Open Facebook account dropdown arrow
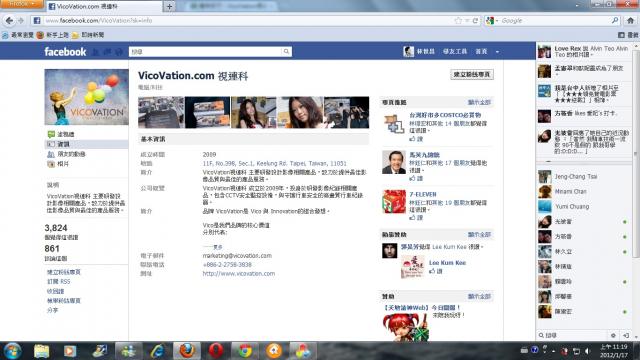Image resolution: width=640 pixels, height=360 pixels. (497, 52)
